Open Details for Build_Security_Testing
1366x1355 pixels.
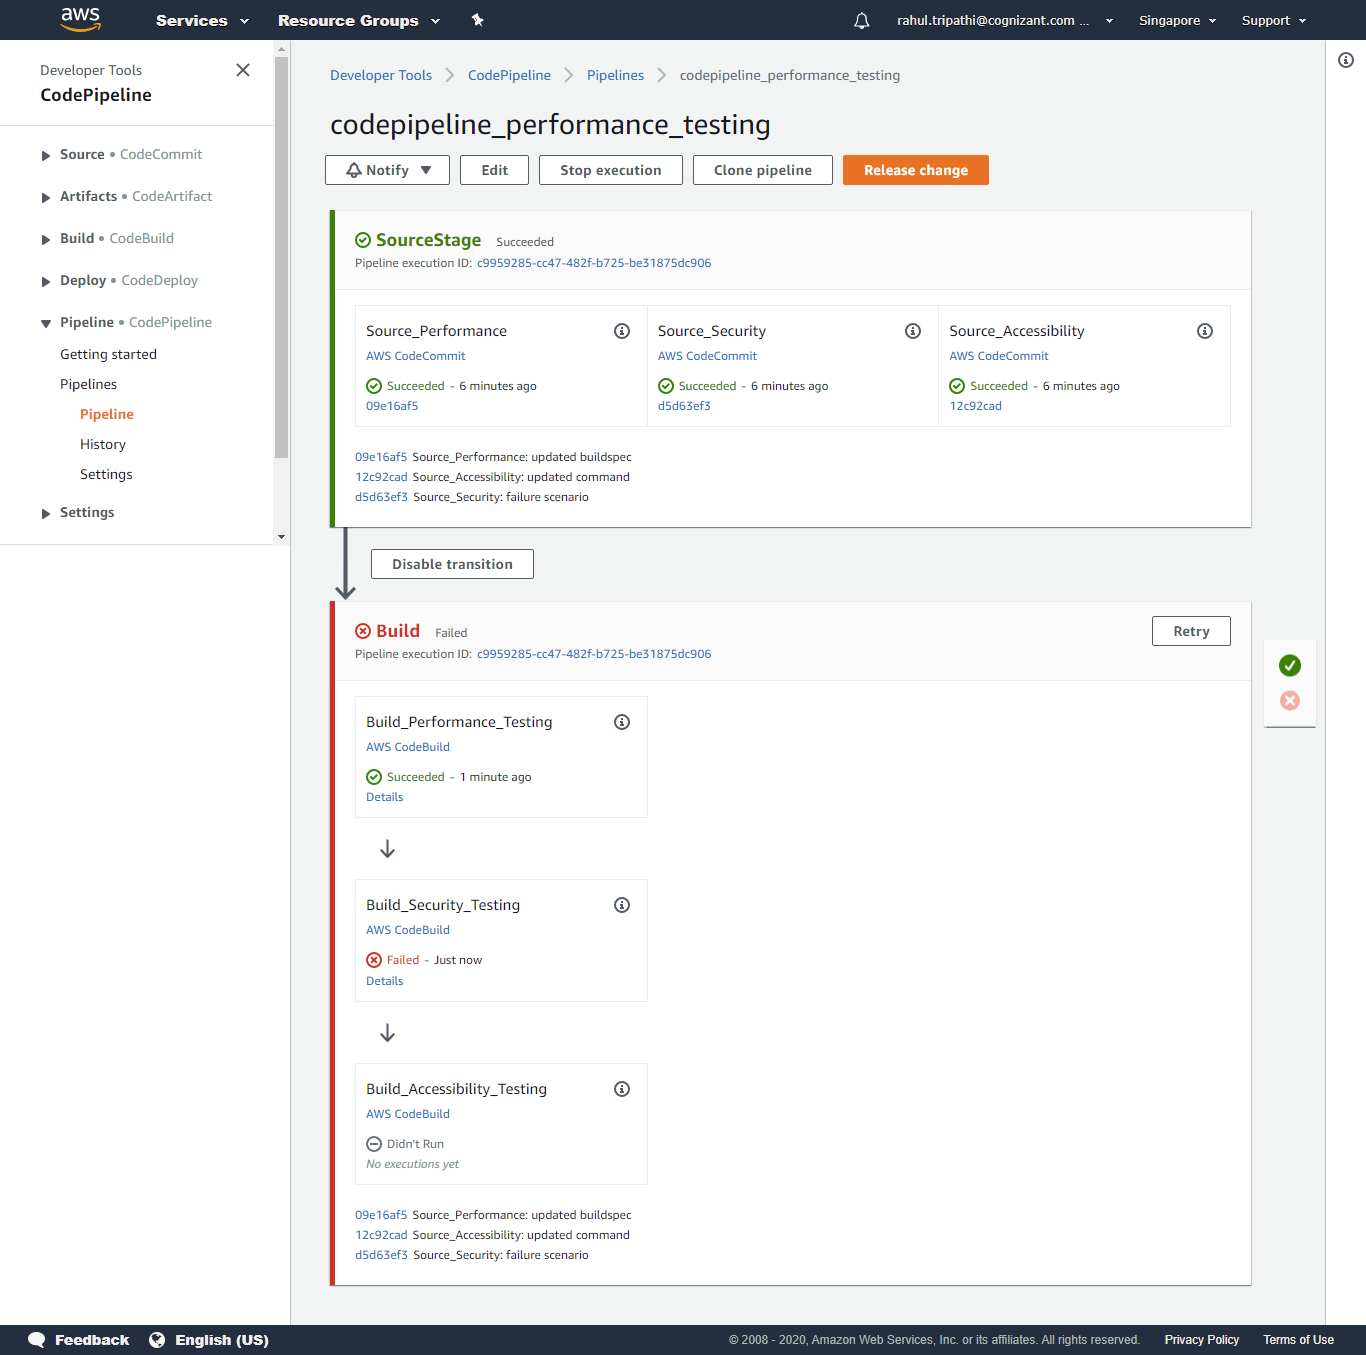coord(385,981)
